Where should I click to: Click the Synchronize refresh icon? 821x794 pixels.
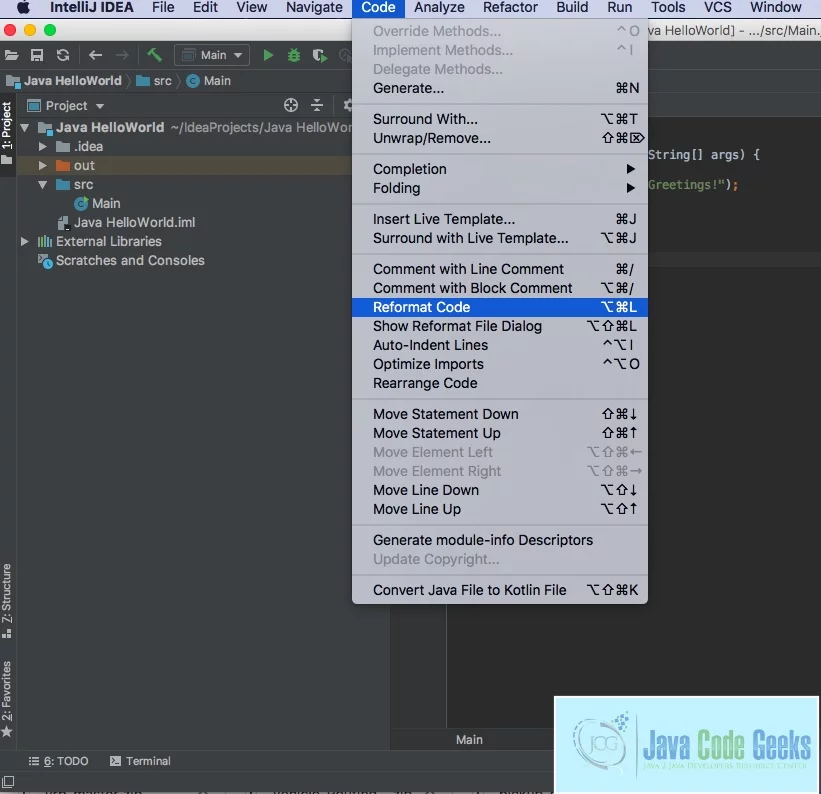coord(63,55)
